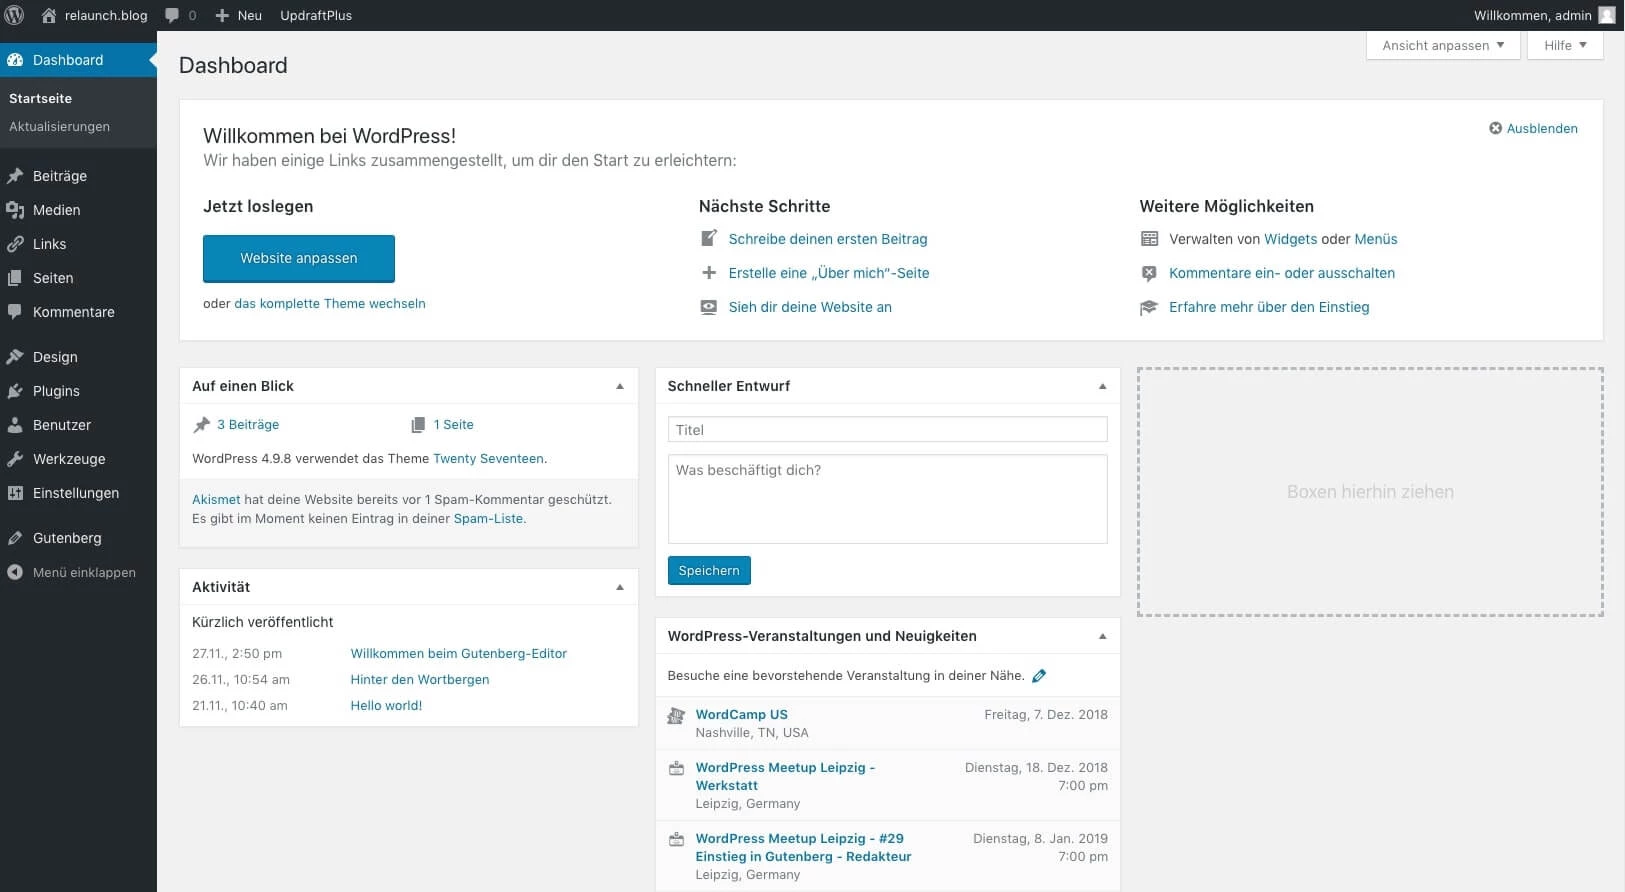The width and height of the screenshot is (1625, 892).
Task: Open the Ansicht anpassen dropdown
Action: tap(1442, 45)
